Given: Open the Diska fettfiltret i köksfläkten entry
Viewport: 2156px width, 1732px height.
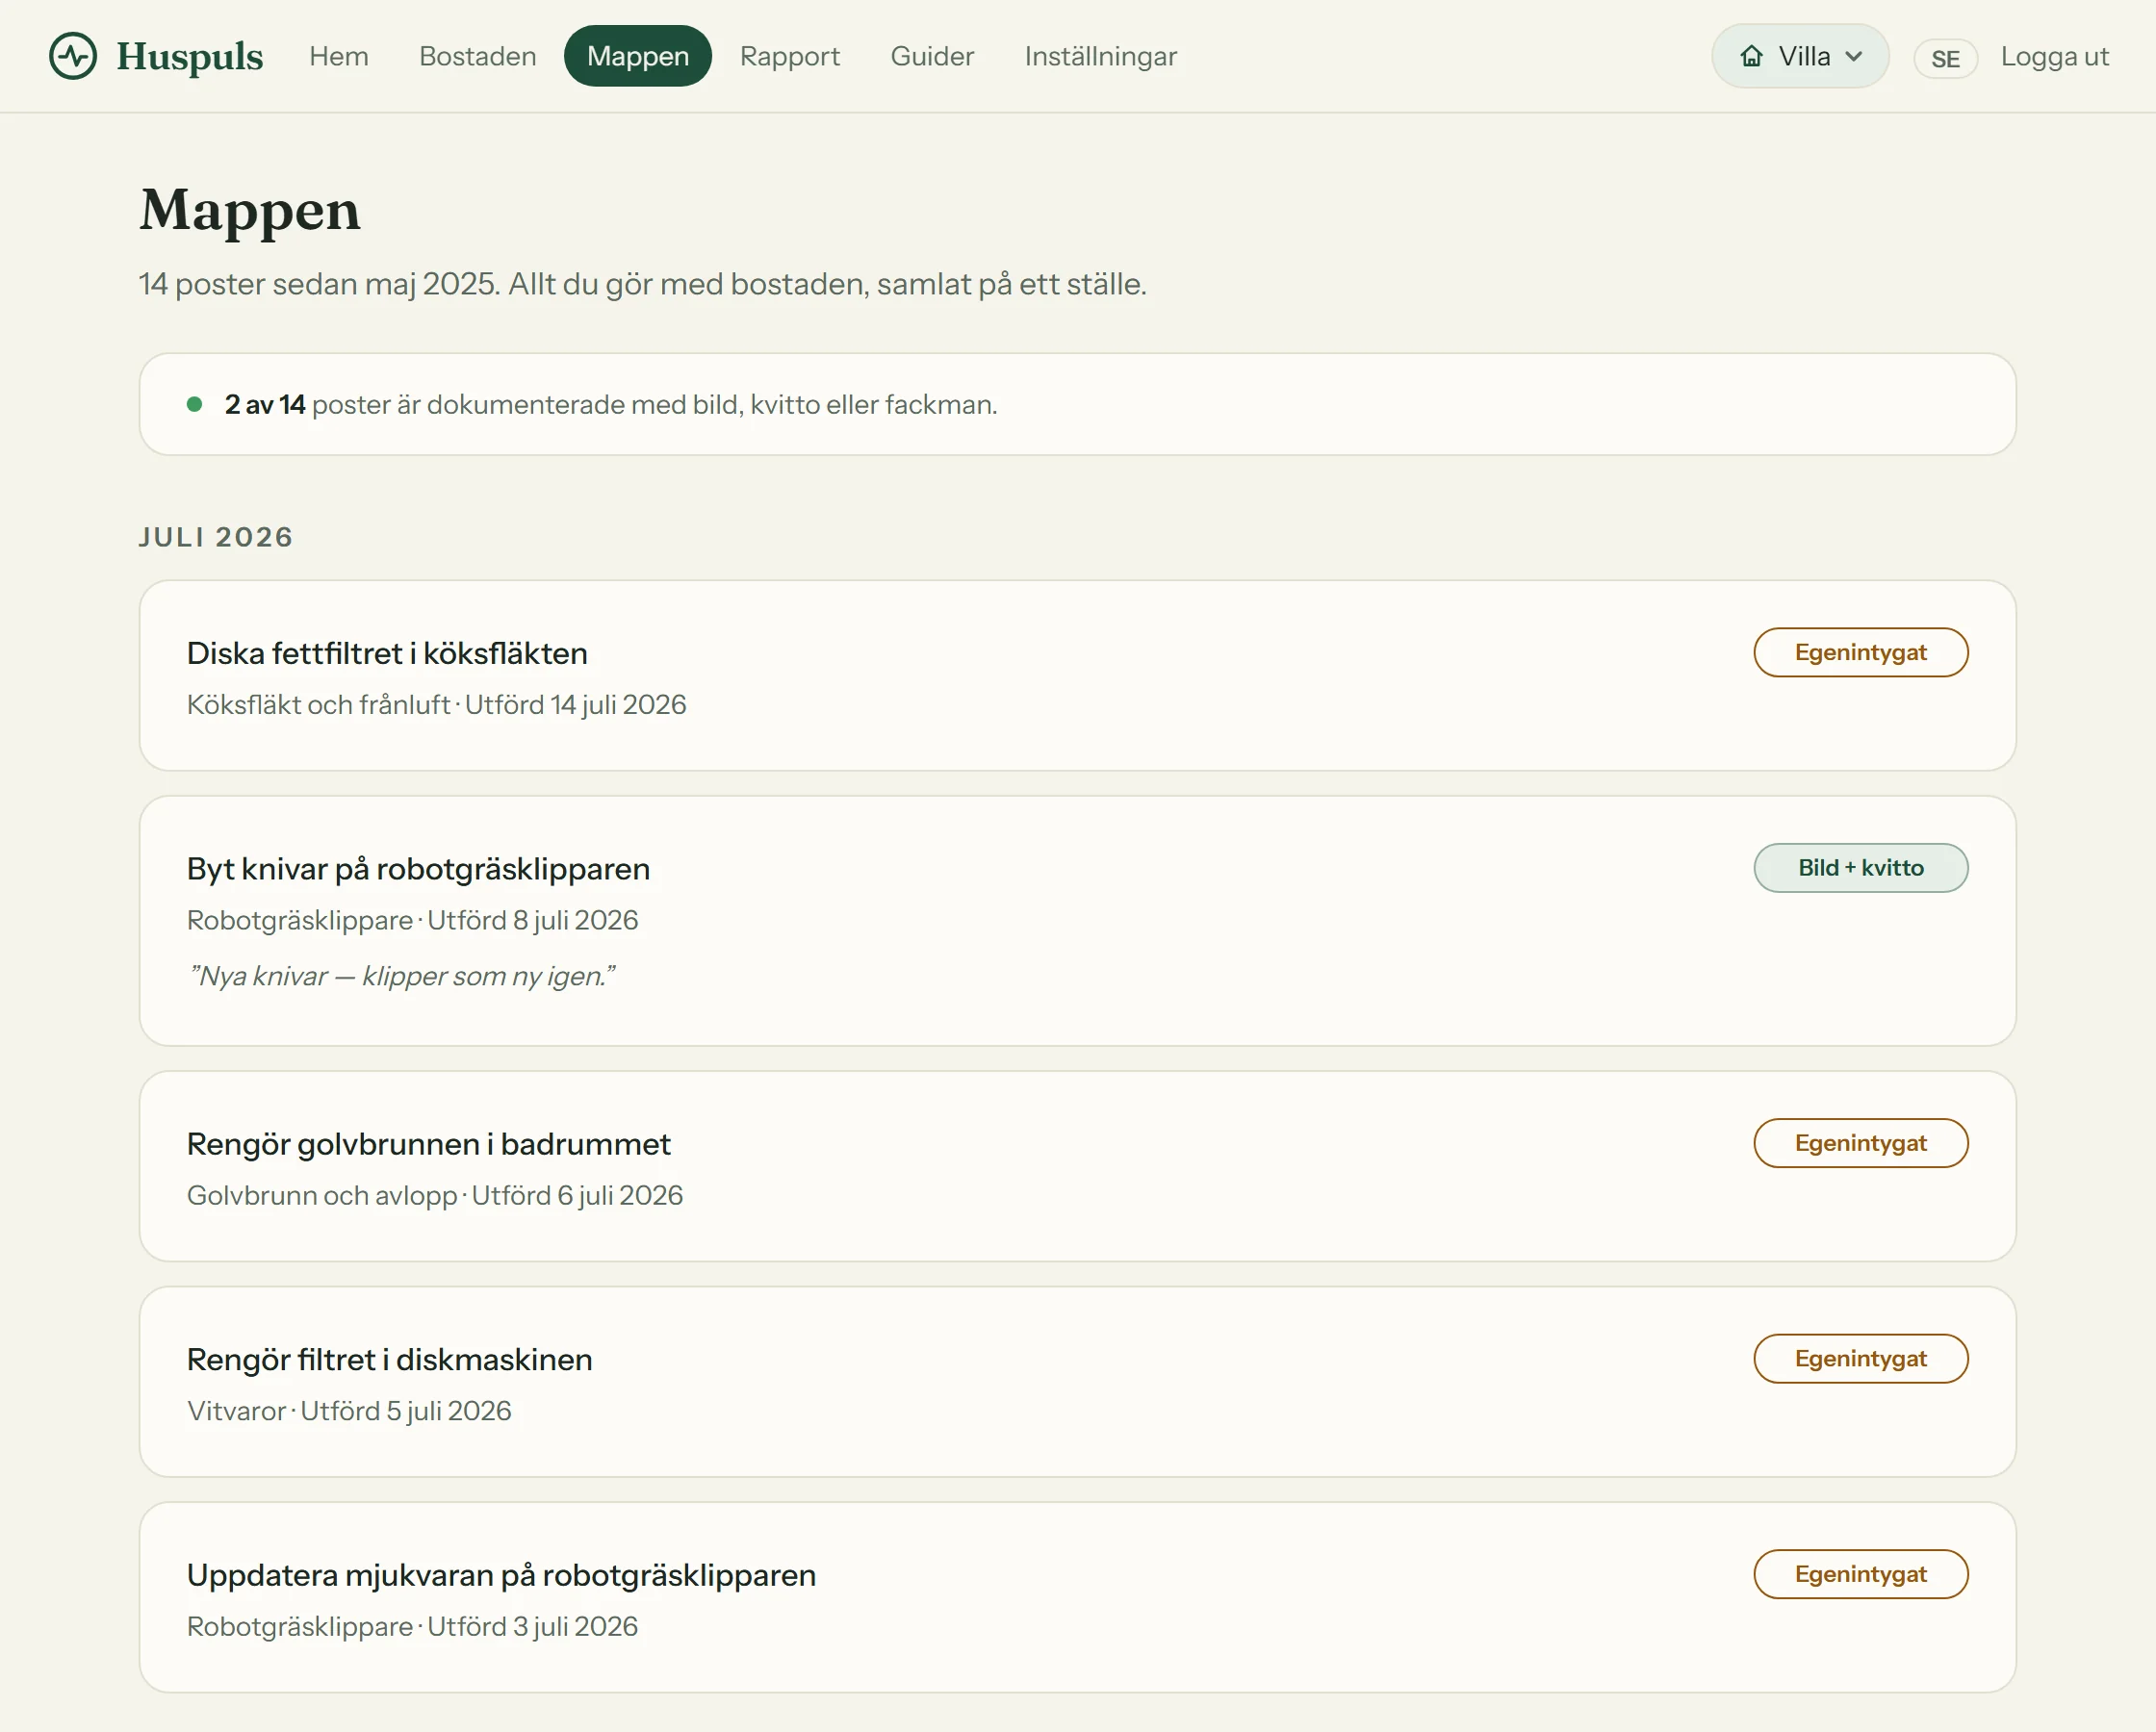Looking at the screenshot, I should [1078, 675].
